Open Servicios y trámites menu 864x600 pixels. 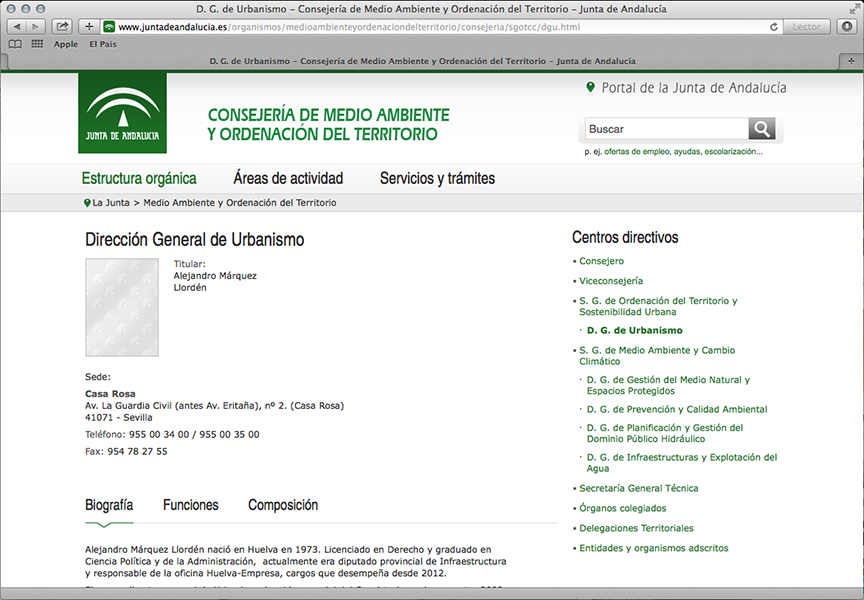pyautogui.click(x=437, y=179)
